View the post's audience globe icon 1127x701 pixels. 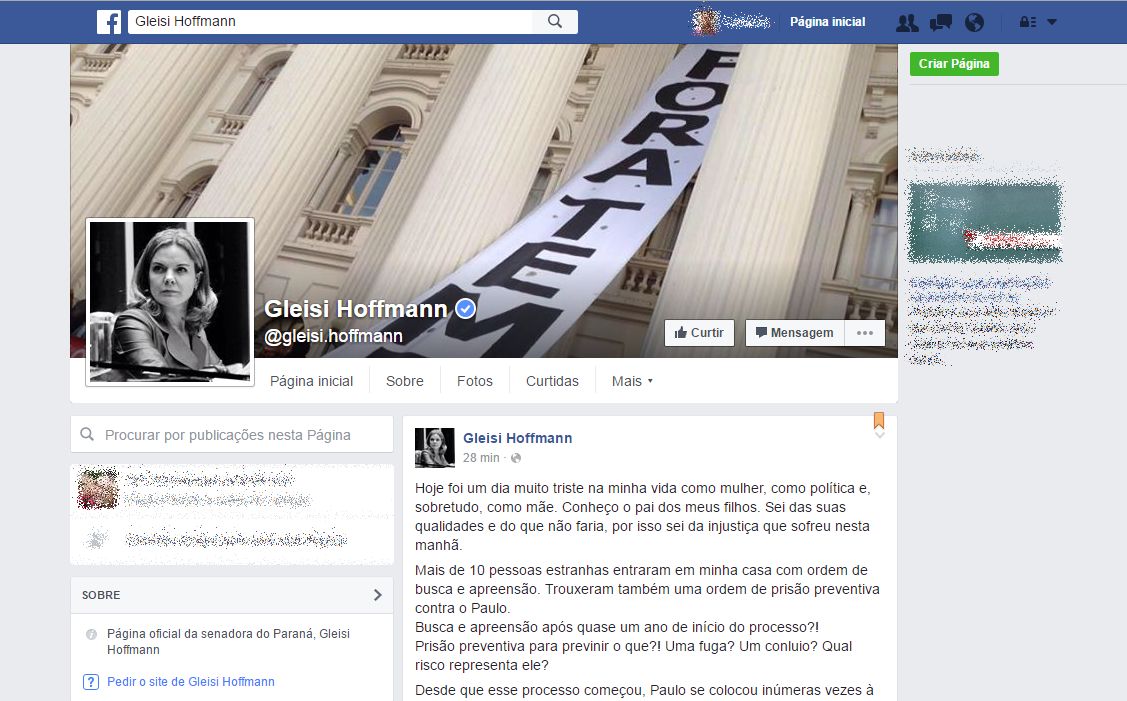515,458
